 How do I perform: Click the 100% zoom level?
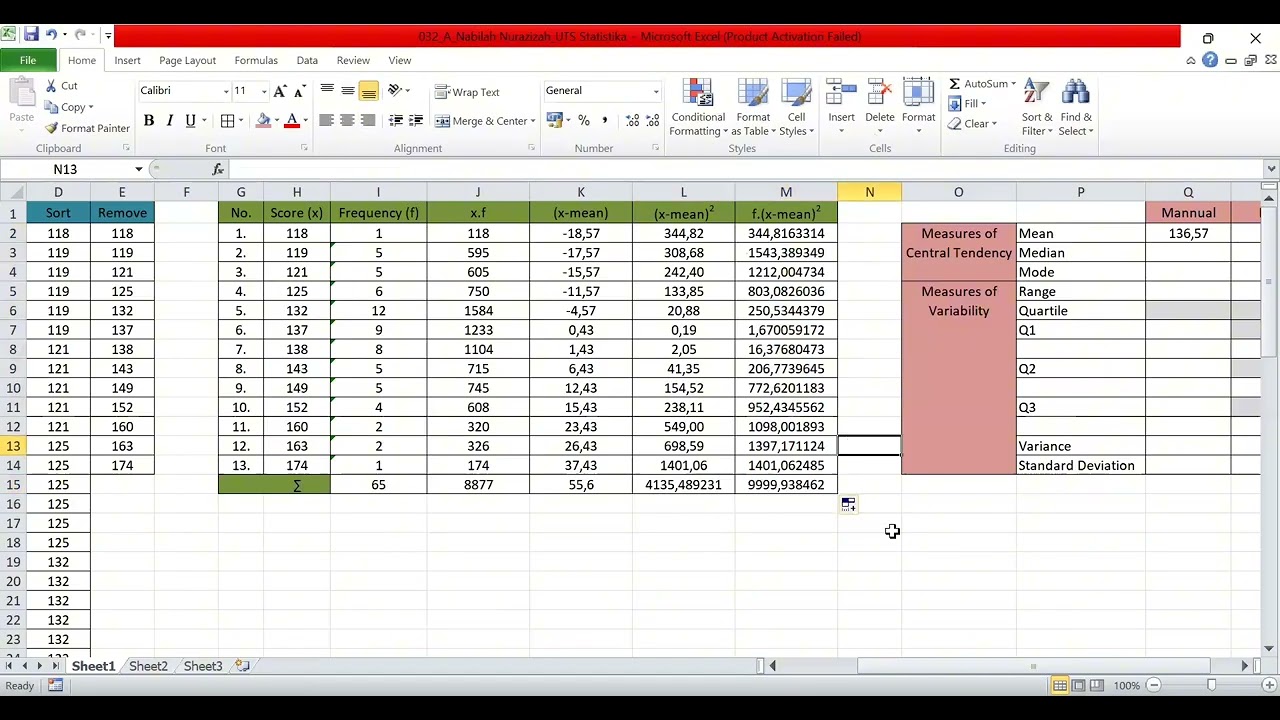[1126, 685]
